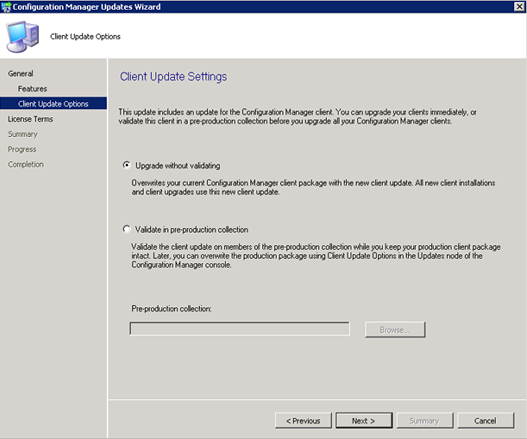Select the Completion step in sidebar
Screen dimensions: 527x439
pyautogui.click(x=26, y=164)
